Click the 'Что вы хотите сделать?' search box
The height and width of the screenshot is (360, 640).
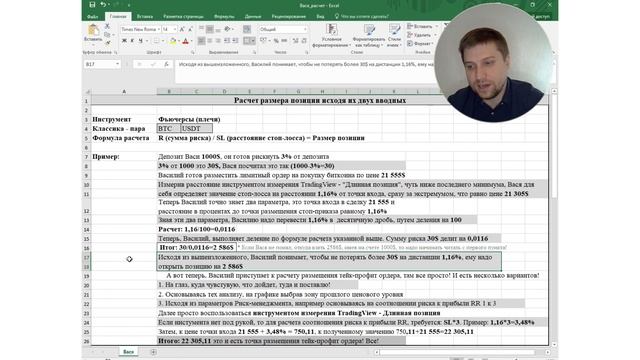tap(361, 16)
